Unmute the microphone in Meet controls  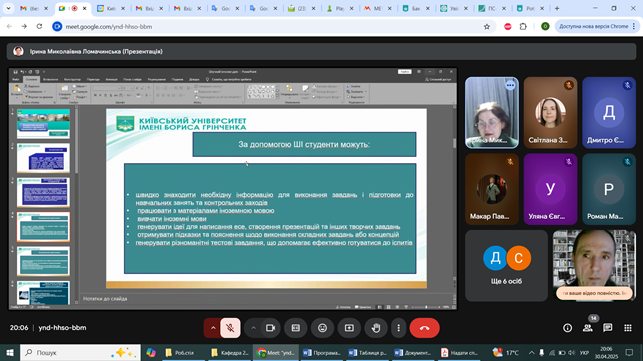point(230,328)
